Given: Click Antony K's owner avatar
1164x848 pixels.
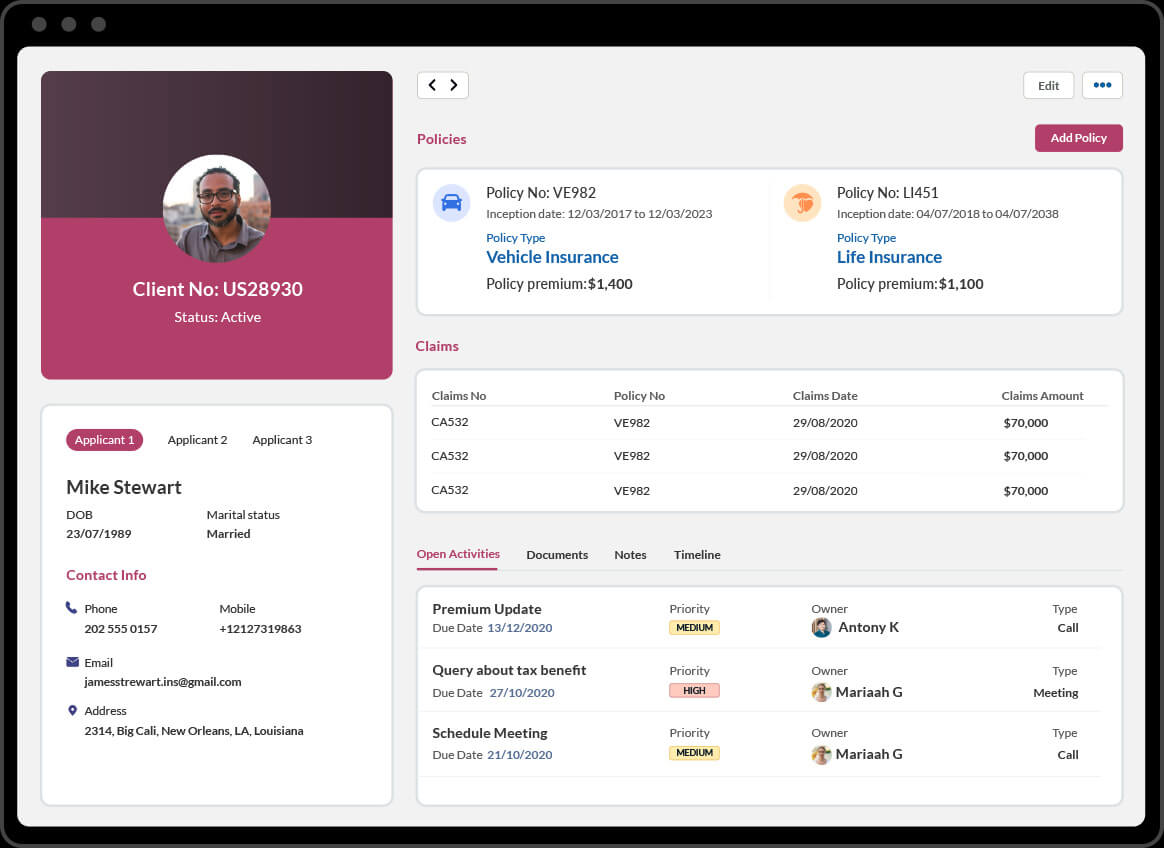Looking at the screenshot, I should (821, 627).
